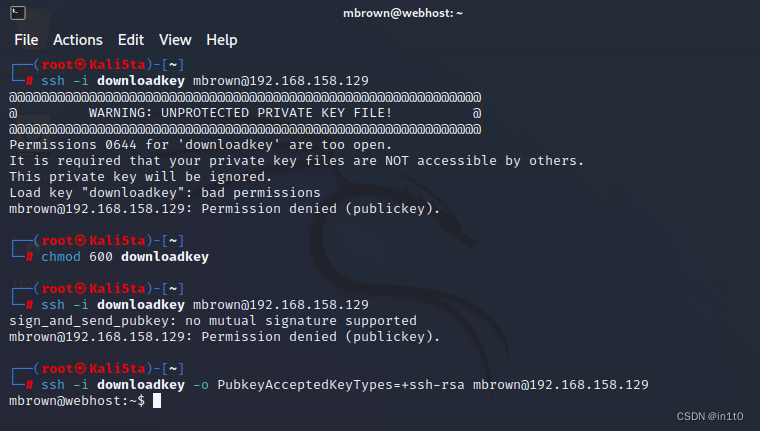Click the first Permission denied (publickey) line
The width and height of the screenshot is (760, 431).
coord(224,209)
